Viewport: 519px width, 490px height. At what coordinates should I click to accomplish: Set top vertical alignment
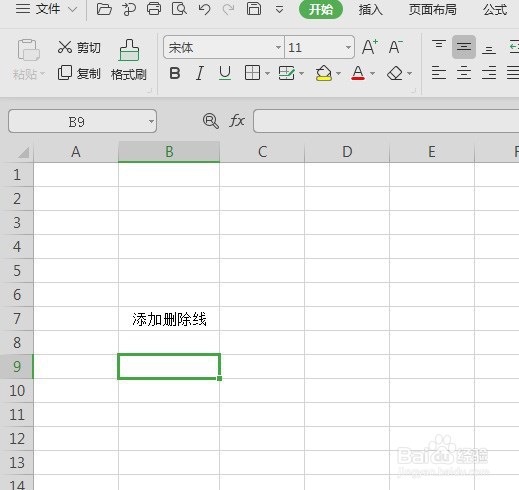(x=439, y=44)
